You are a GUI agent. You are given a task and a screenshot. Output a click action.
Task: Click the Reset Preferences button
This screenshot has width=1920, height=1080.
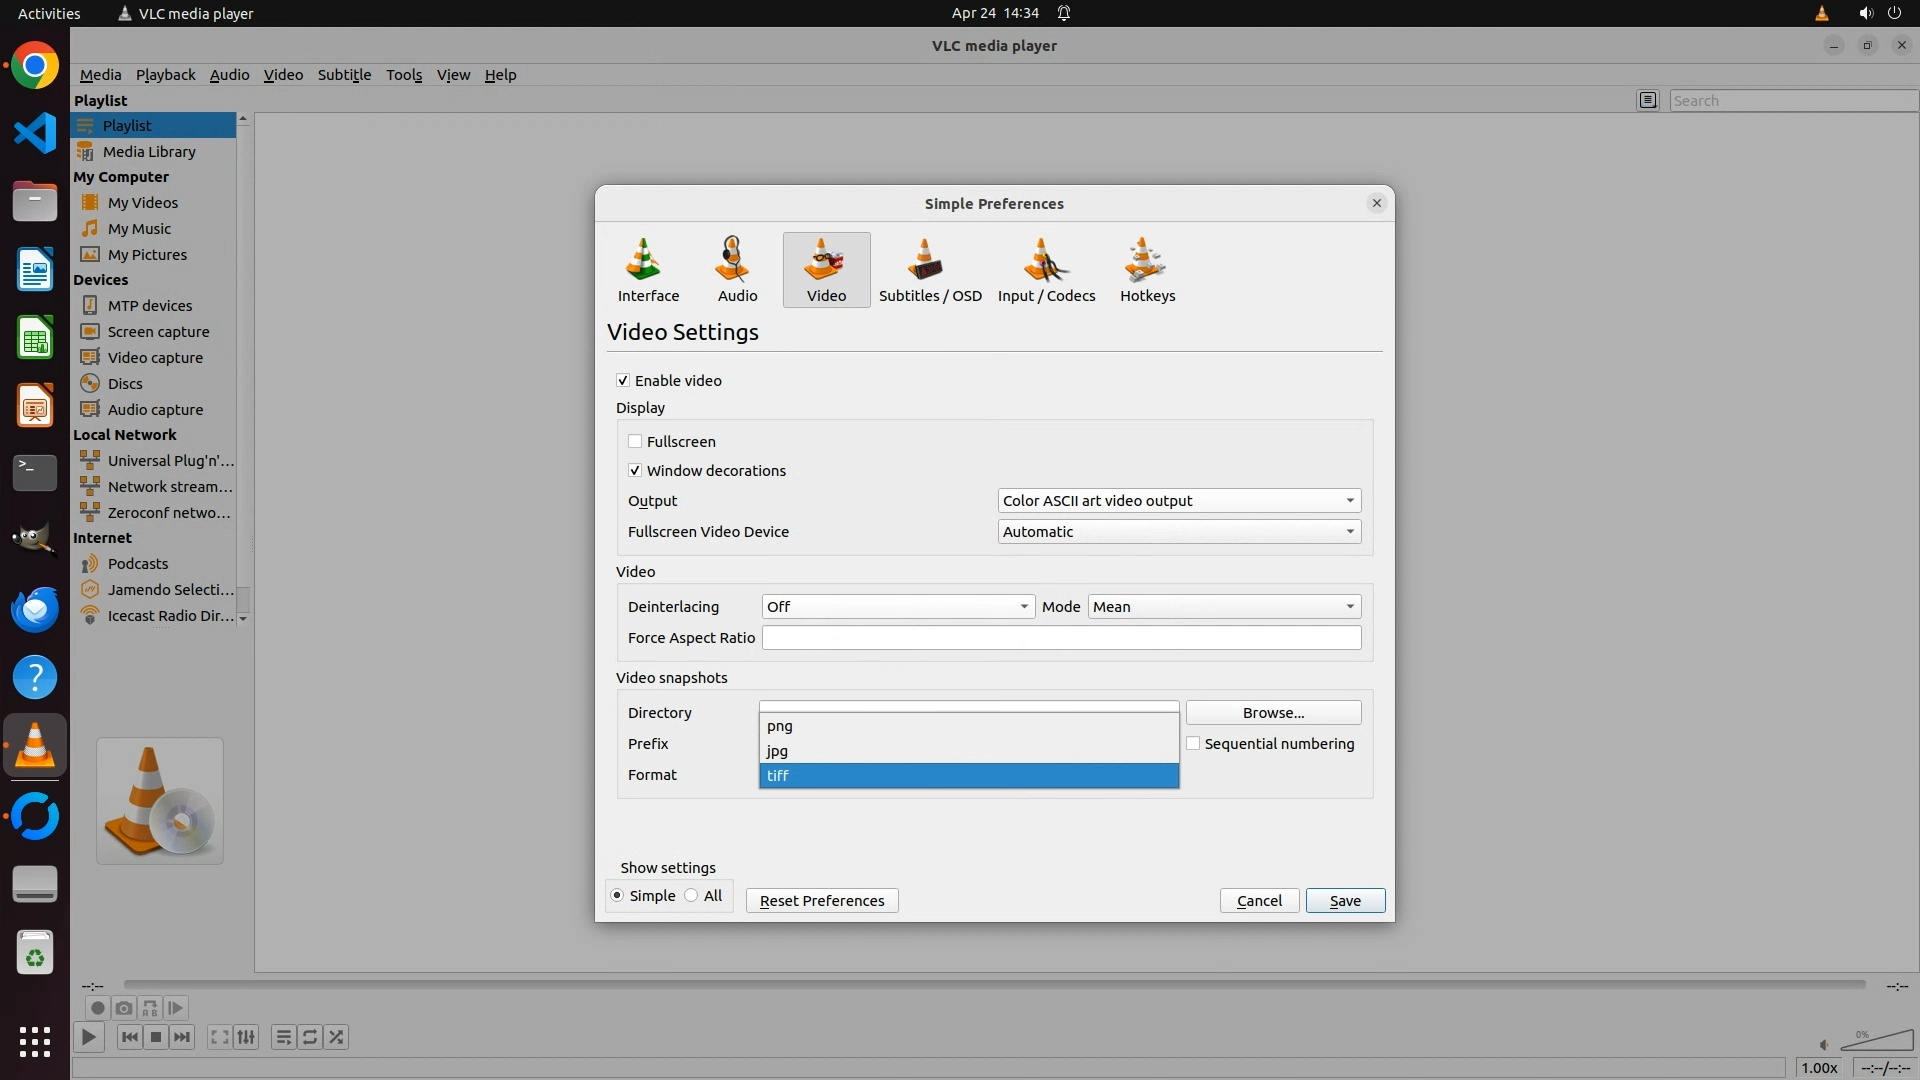[821, 900]
